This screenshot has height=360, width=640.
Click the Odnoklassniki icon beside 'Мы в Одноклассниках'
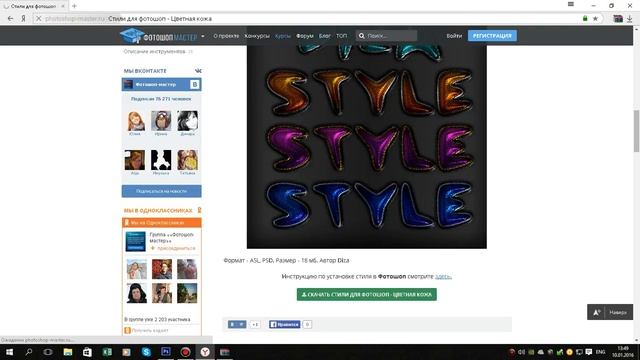[199, 210]
